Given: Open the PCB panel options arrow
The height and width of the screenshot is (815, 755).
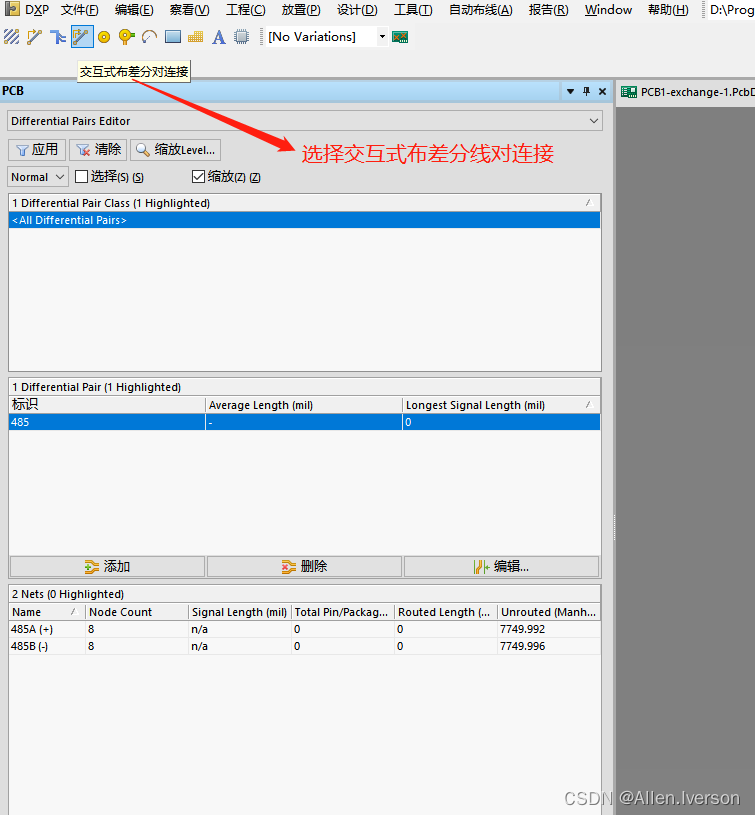Looking at the screenshot, I should pos(570,91).
